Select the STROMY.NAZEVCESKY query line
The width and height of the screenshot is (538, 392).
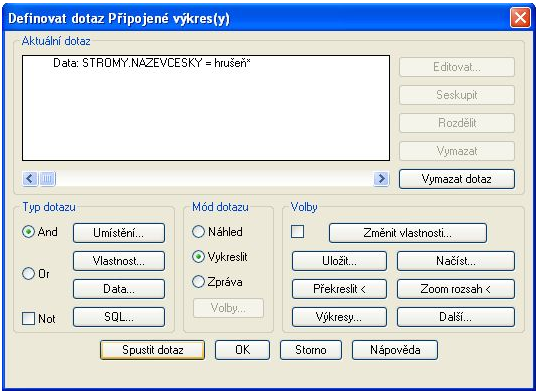click(x=152, y=63)
